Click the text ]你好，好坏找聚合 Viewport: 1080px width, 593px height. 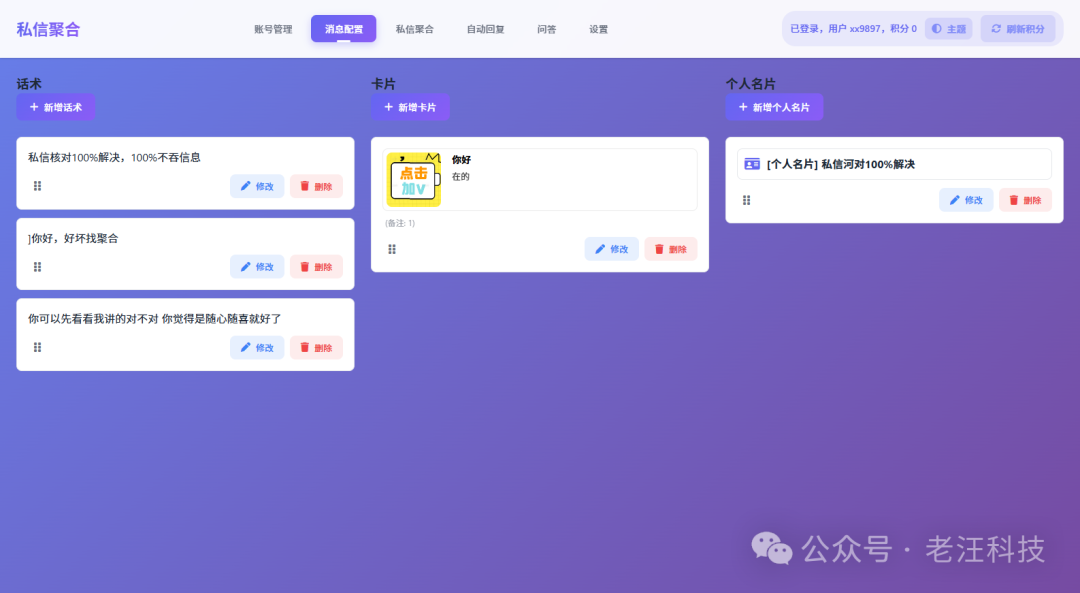[x=73, y=238]
